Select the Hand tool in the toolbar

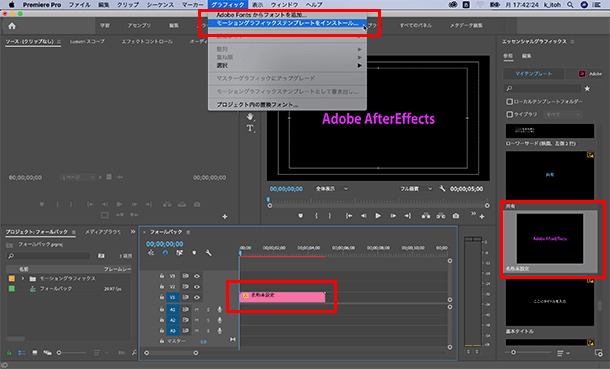[250, 116]
